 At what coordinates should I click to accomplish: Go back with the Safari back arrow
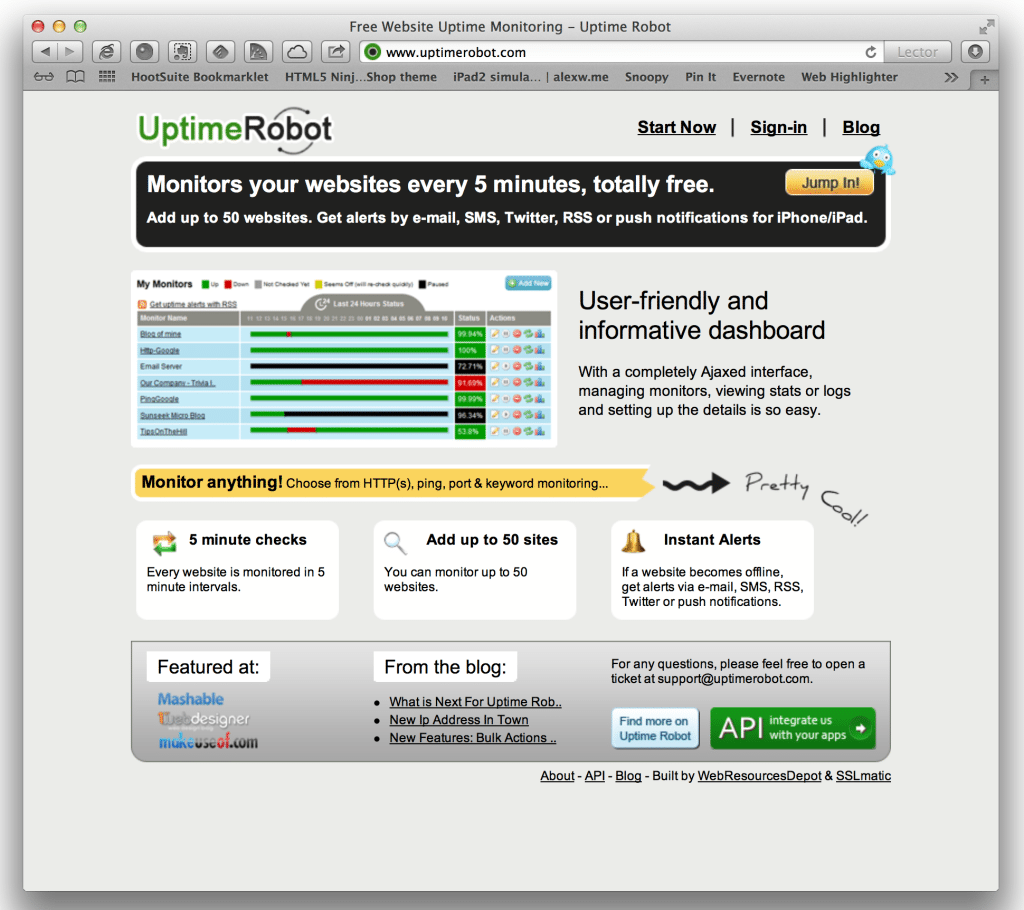pyautogui.click(x=44, y=52)
